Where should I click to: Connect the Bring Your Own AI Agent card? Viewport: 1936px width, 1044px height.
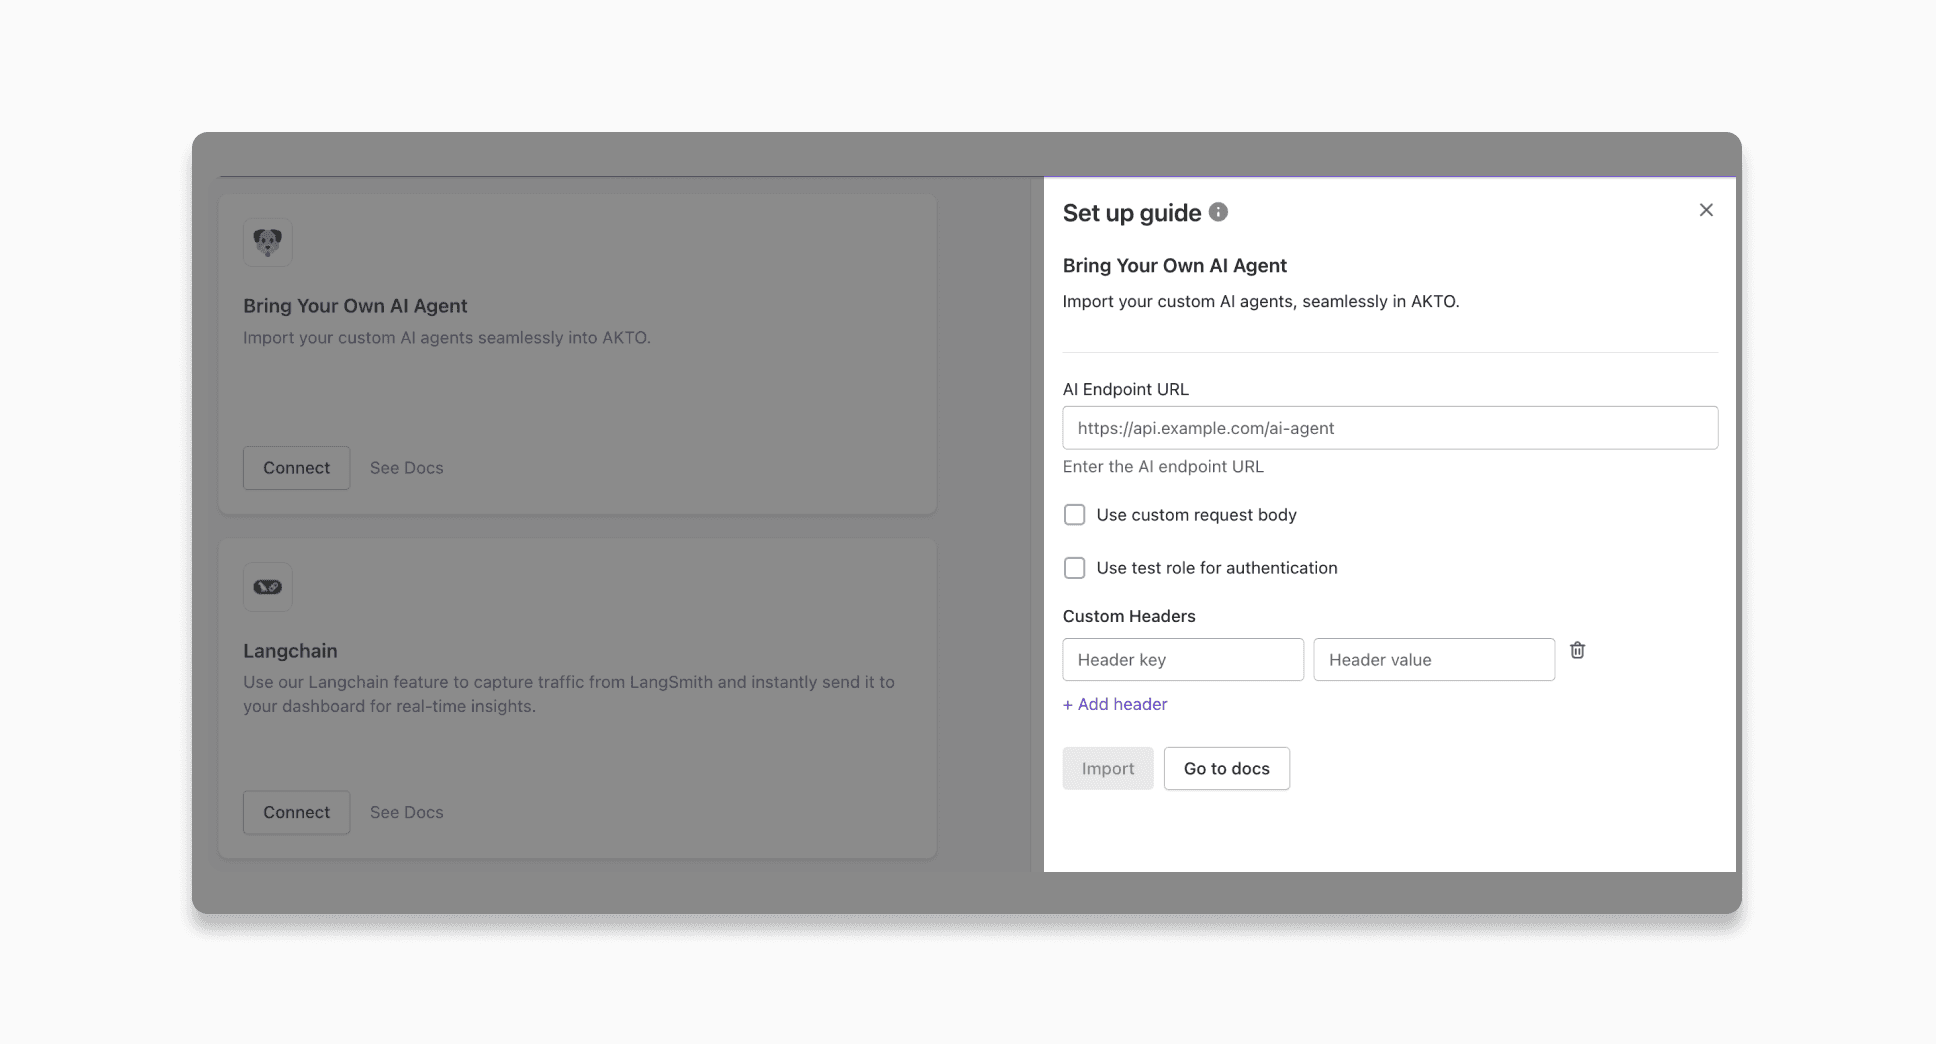[297, 468]
